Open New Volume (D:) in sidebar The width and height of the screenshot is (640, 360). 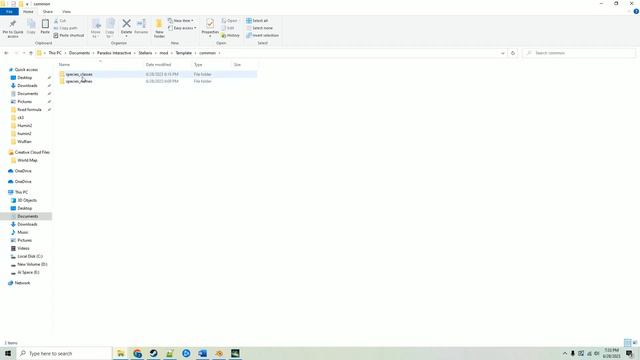pyautogui.click(x=32, y=264)
